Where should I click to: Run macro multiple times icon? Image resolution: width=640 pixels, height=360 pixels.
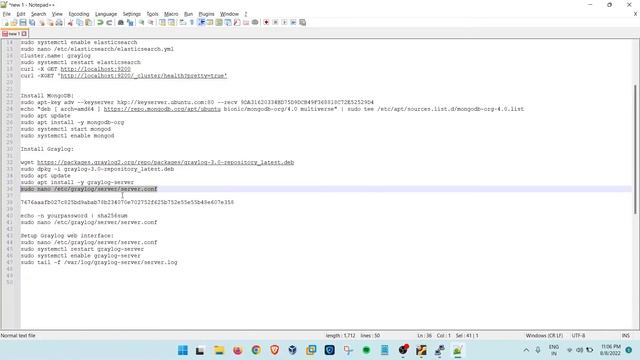[x=293, y=22]
